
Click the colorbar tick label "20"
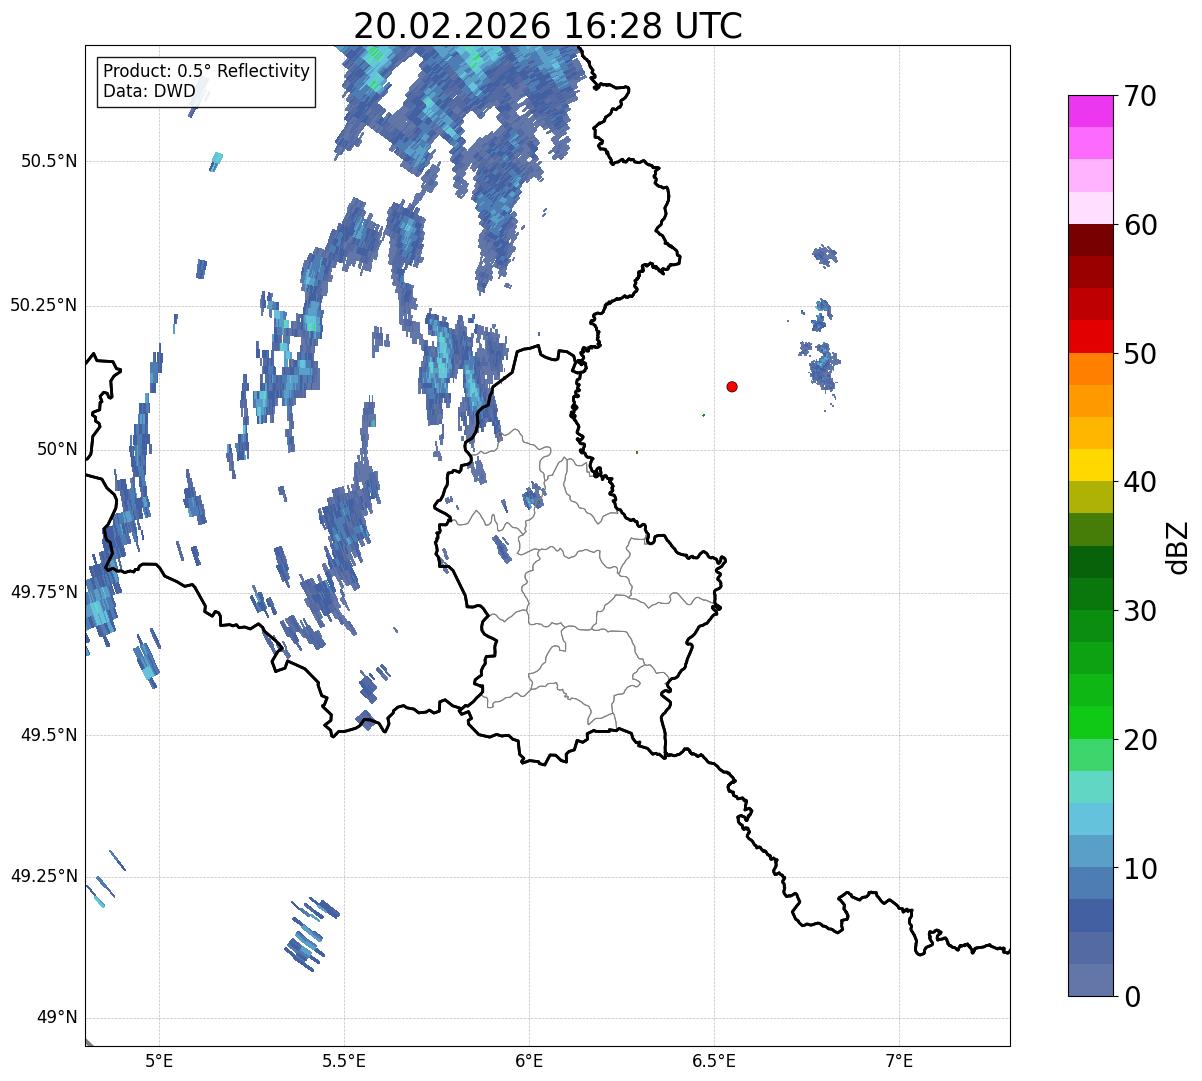[1140, 740]
